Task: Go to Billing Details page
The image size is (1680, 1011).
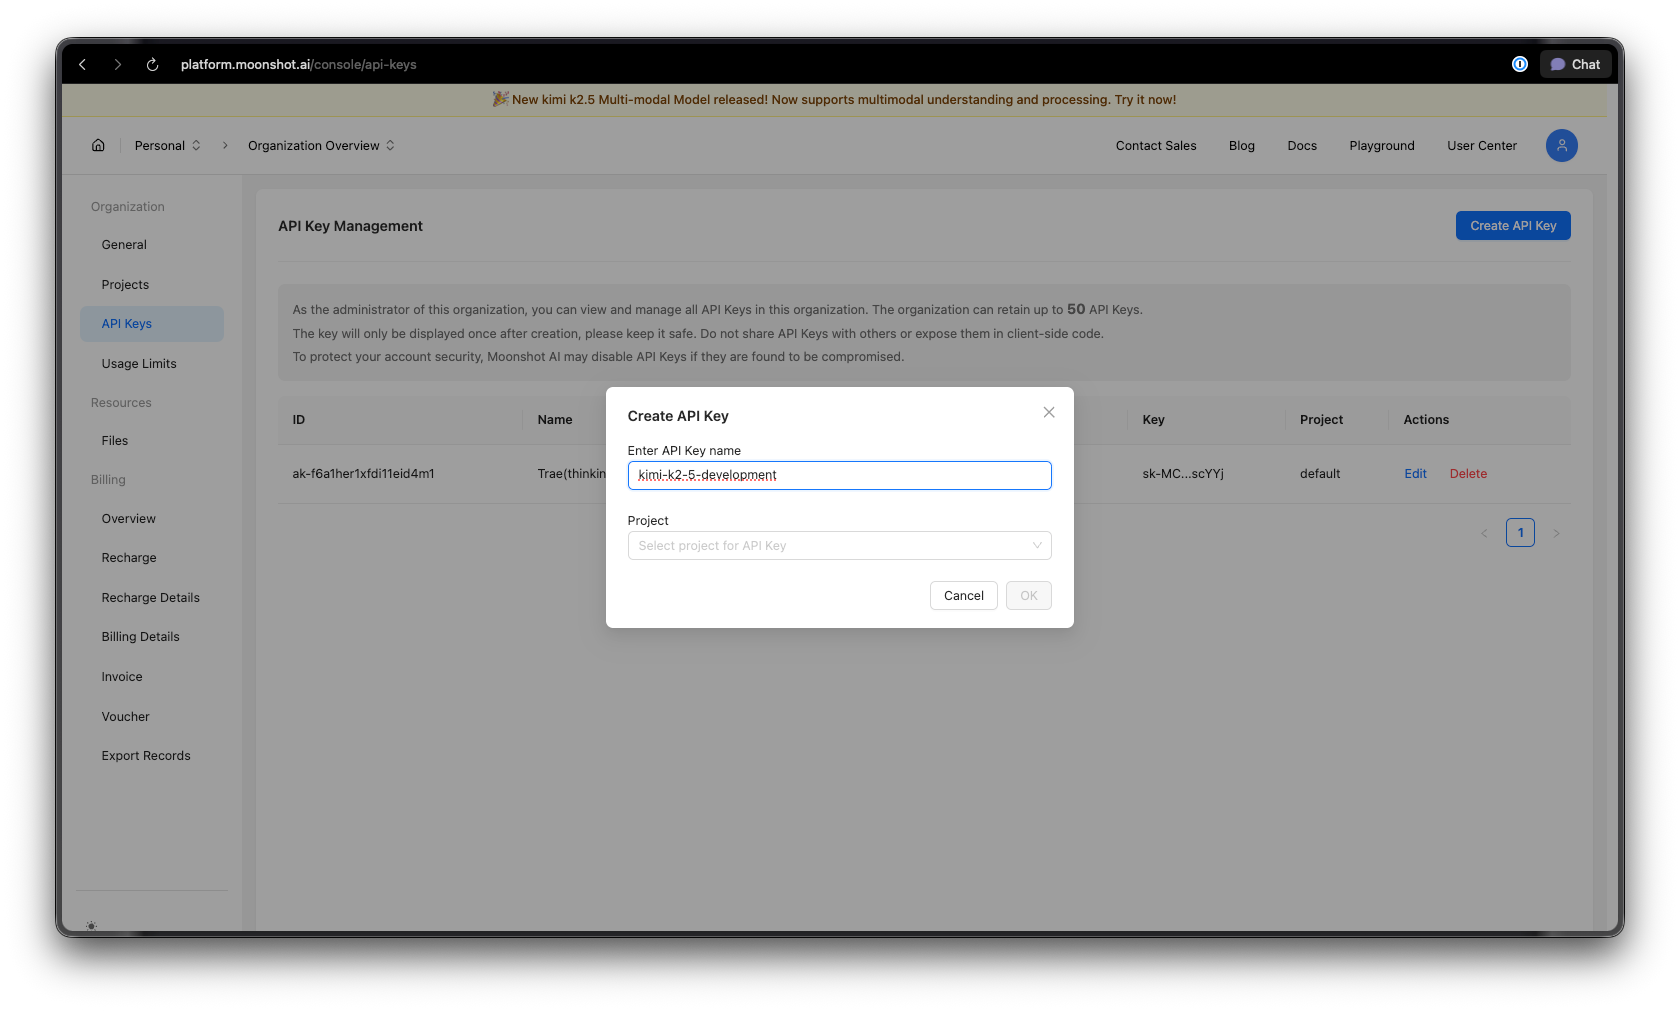Action: [x=140, y=636]
